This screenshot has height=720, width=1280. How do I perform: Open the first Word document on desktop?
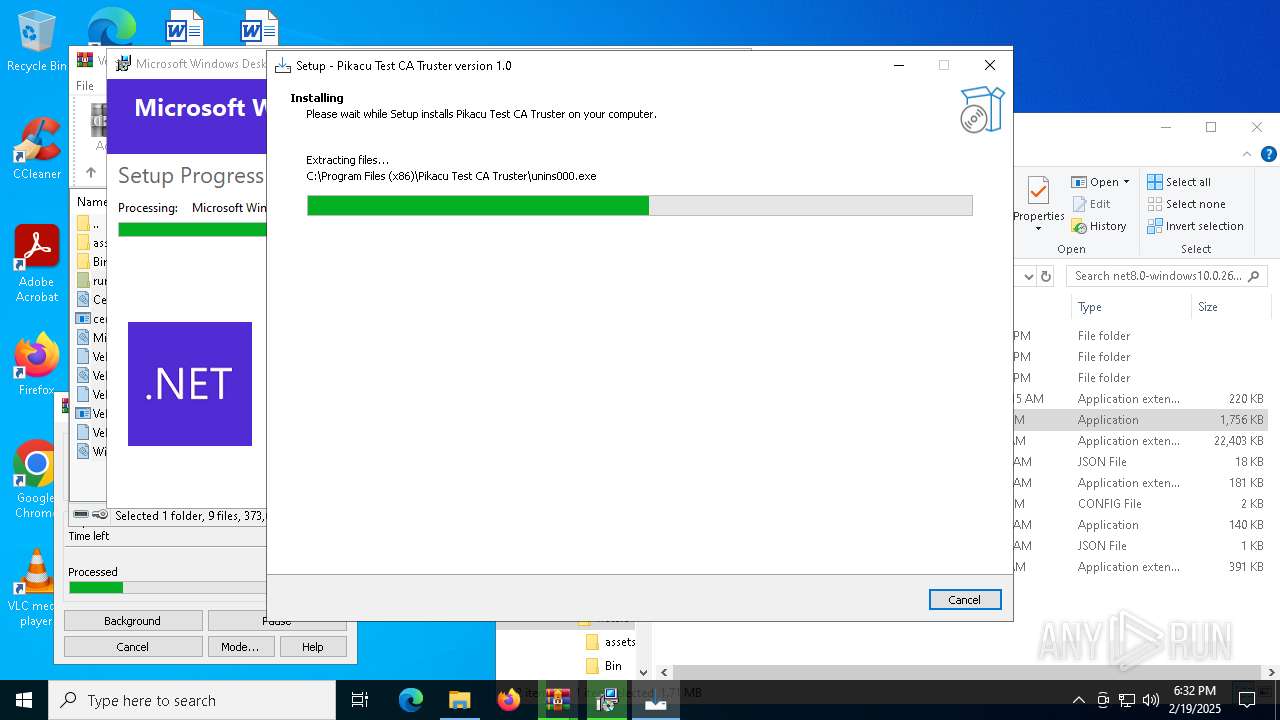tap(184, 28)
